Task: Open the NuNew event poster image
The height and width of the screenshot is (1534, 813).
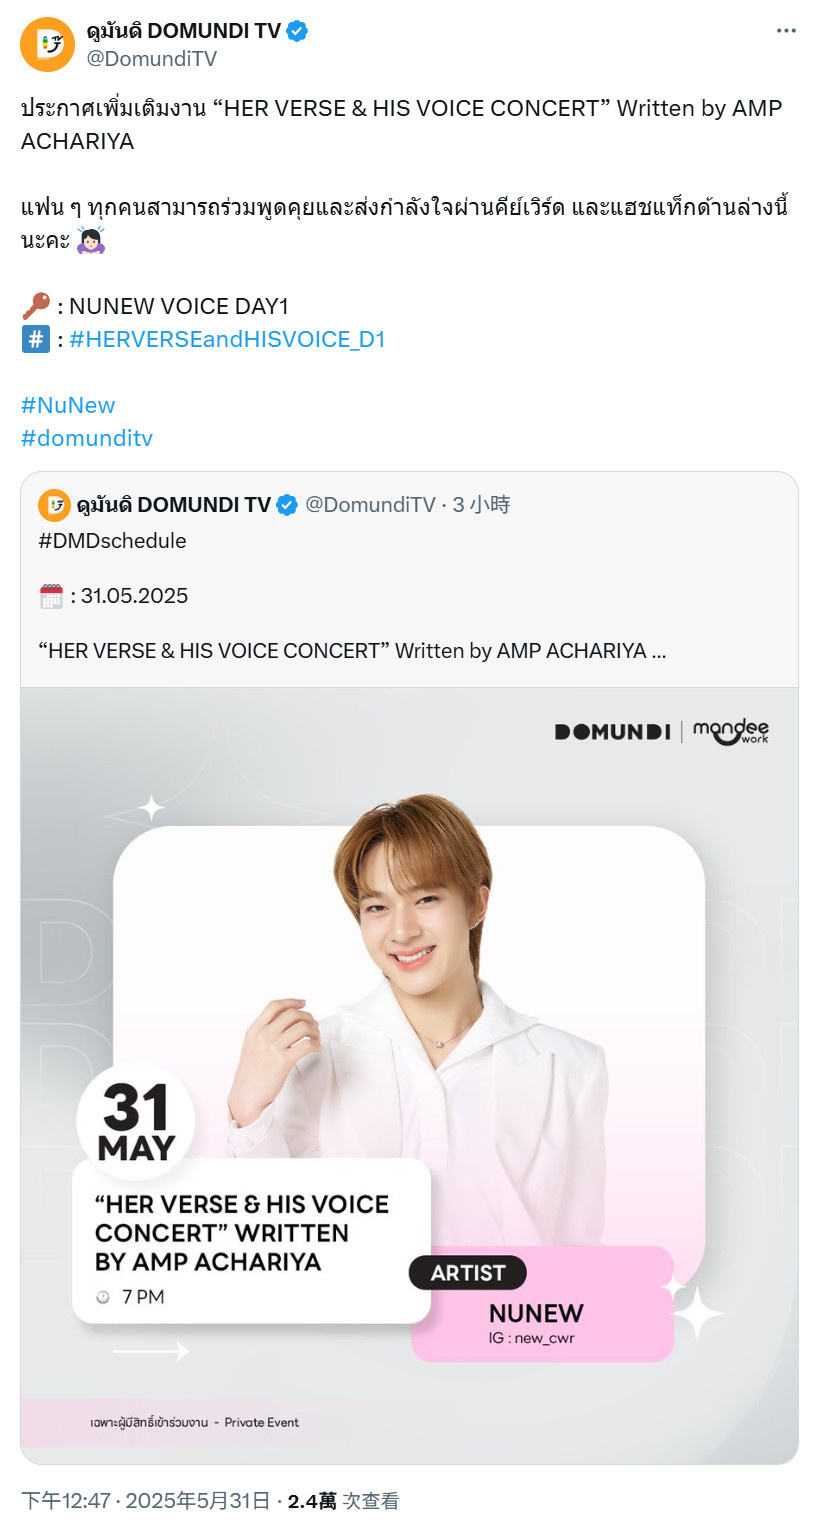Action: click(409, 1075)
